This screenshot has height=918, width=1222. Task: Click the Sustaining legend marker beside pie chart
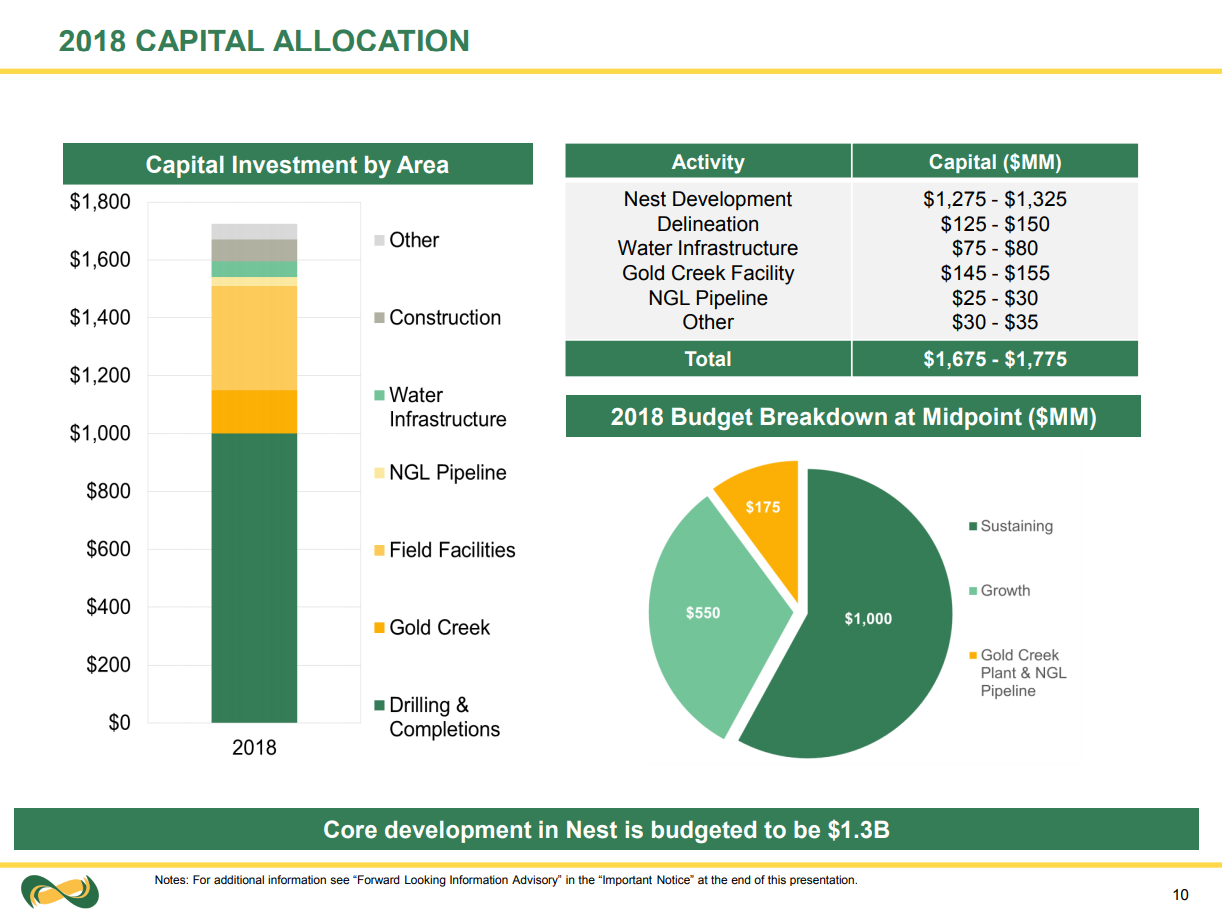[973, 527]
